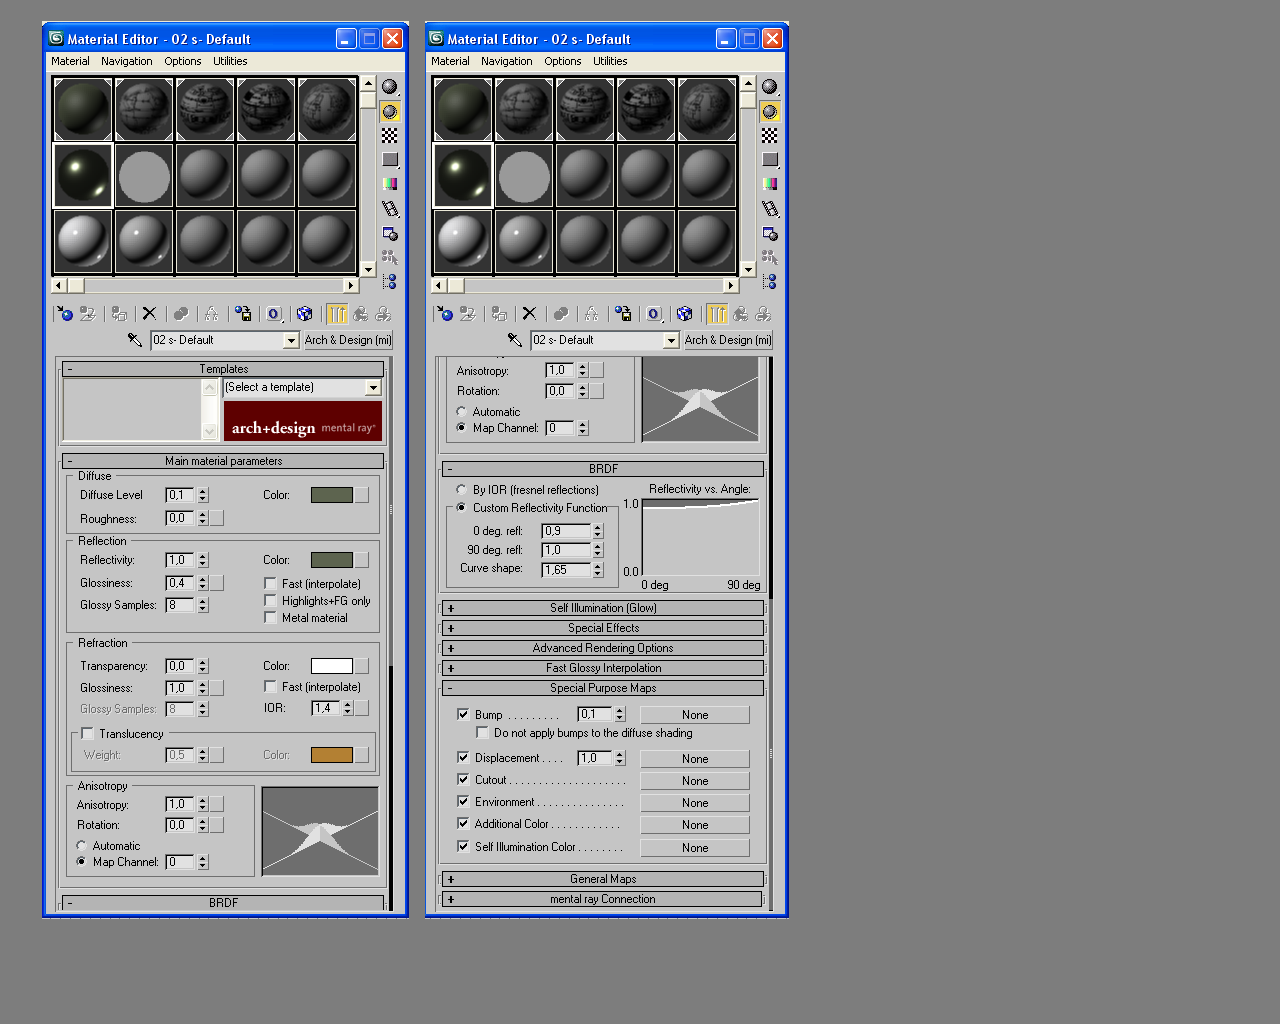Pick material with eyedropper in right window
This screenshot has height=1024, width=1280.
tap(514, 340)
